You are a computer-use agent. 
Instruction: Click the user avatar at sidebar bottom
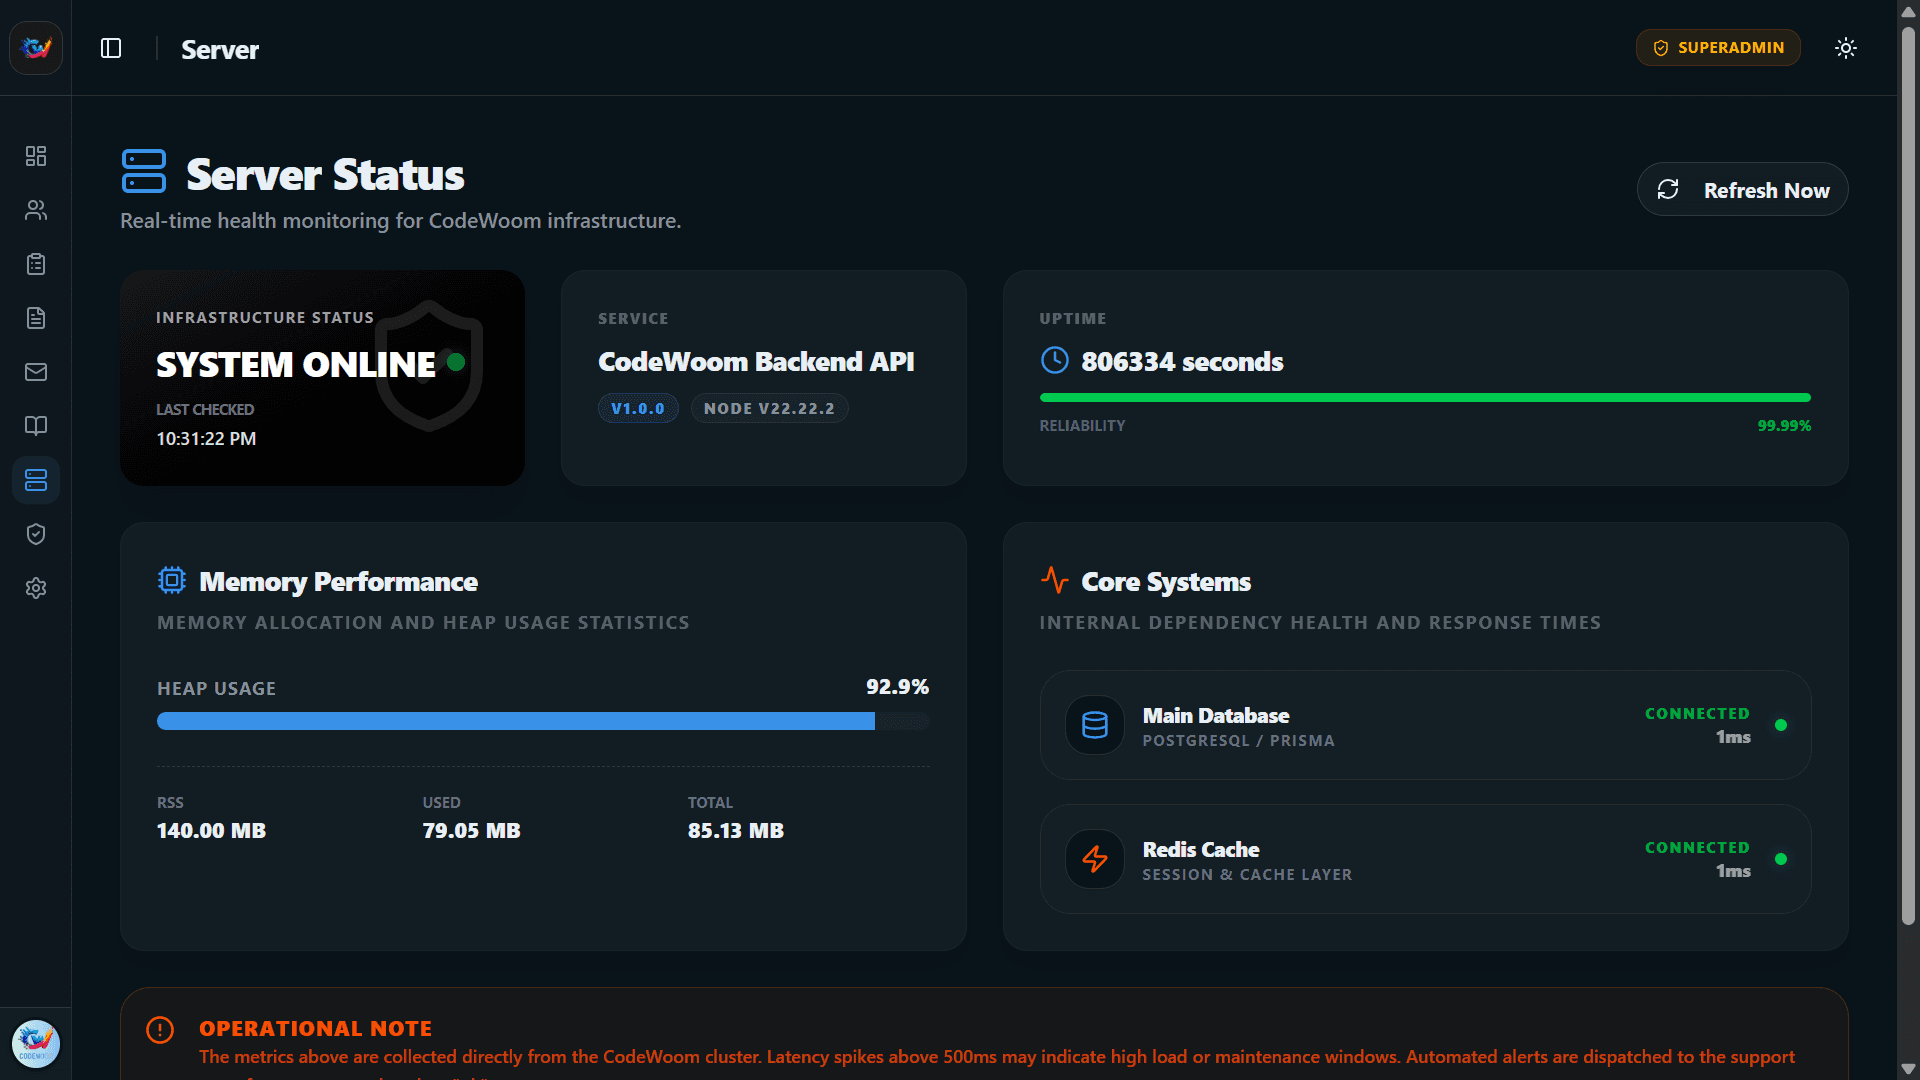pyautogui.click(x=36, y=1044)
